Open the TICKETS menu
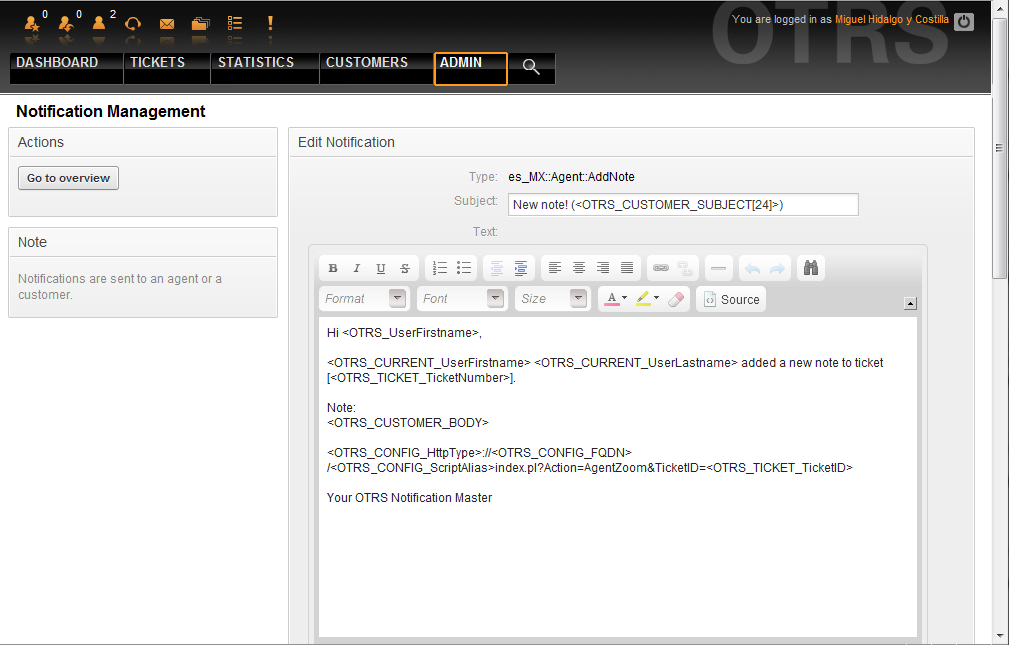This screenshot has width=1009, height=645. 158,63
